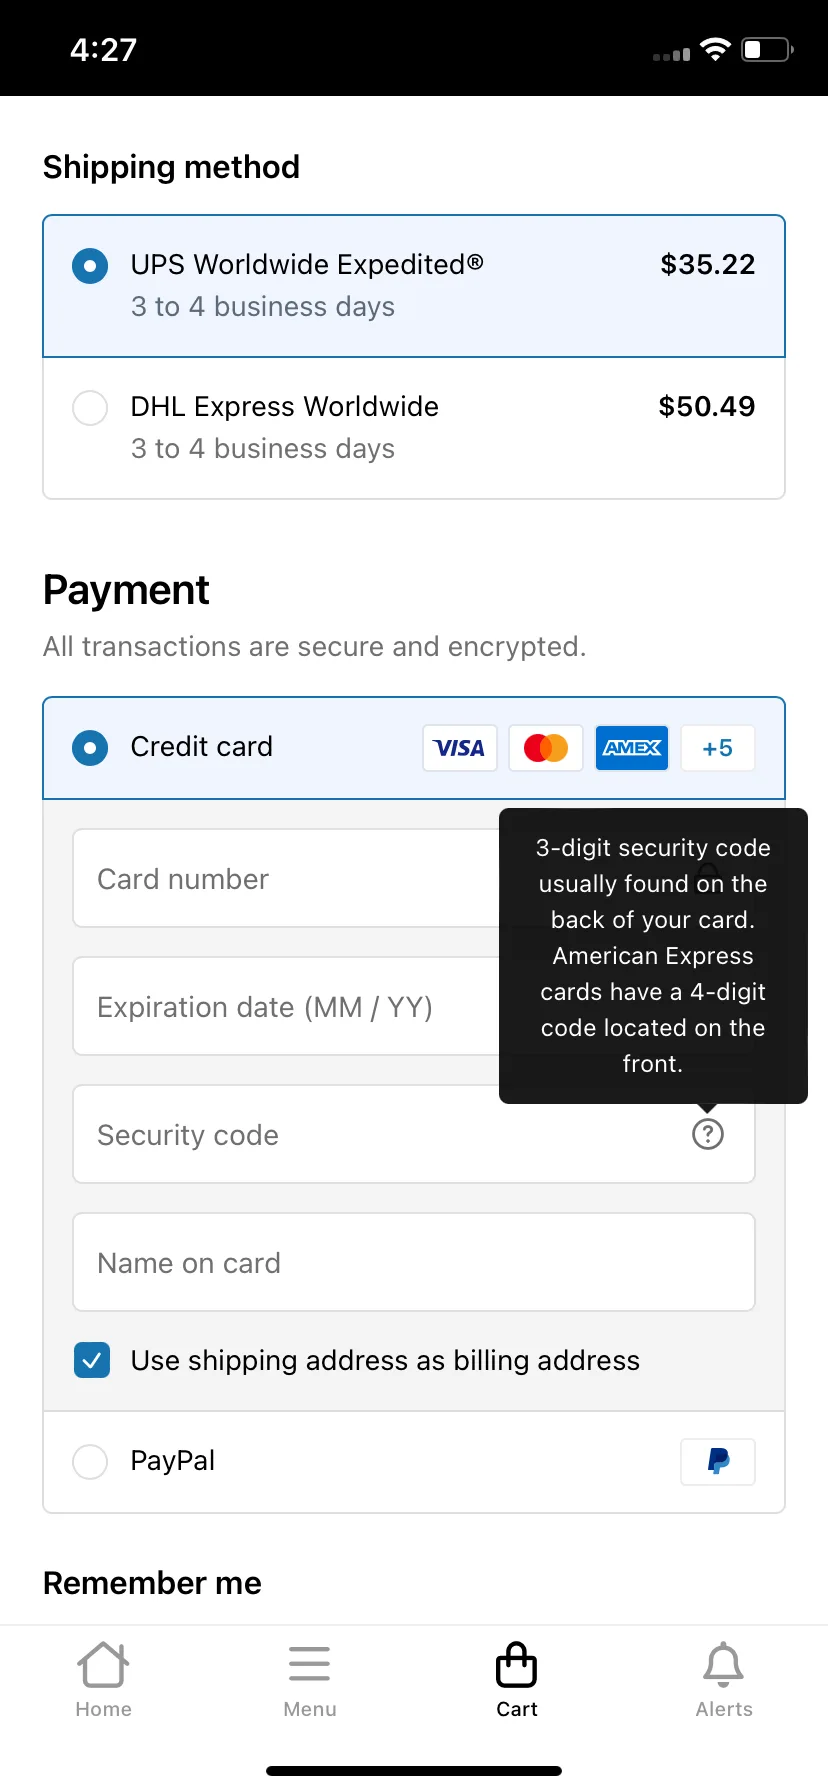Select PayPal as payment method

pos(414,1462)
